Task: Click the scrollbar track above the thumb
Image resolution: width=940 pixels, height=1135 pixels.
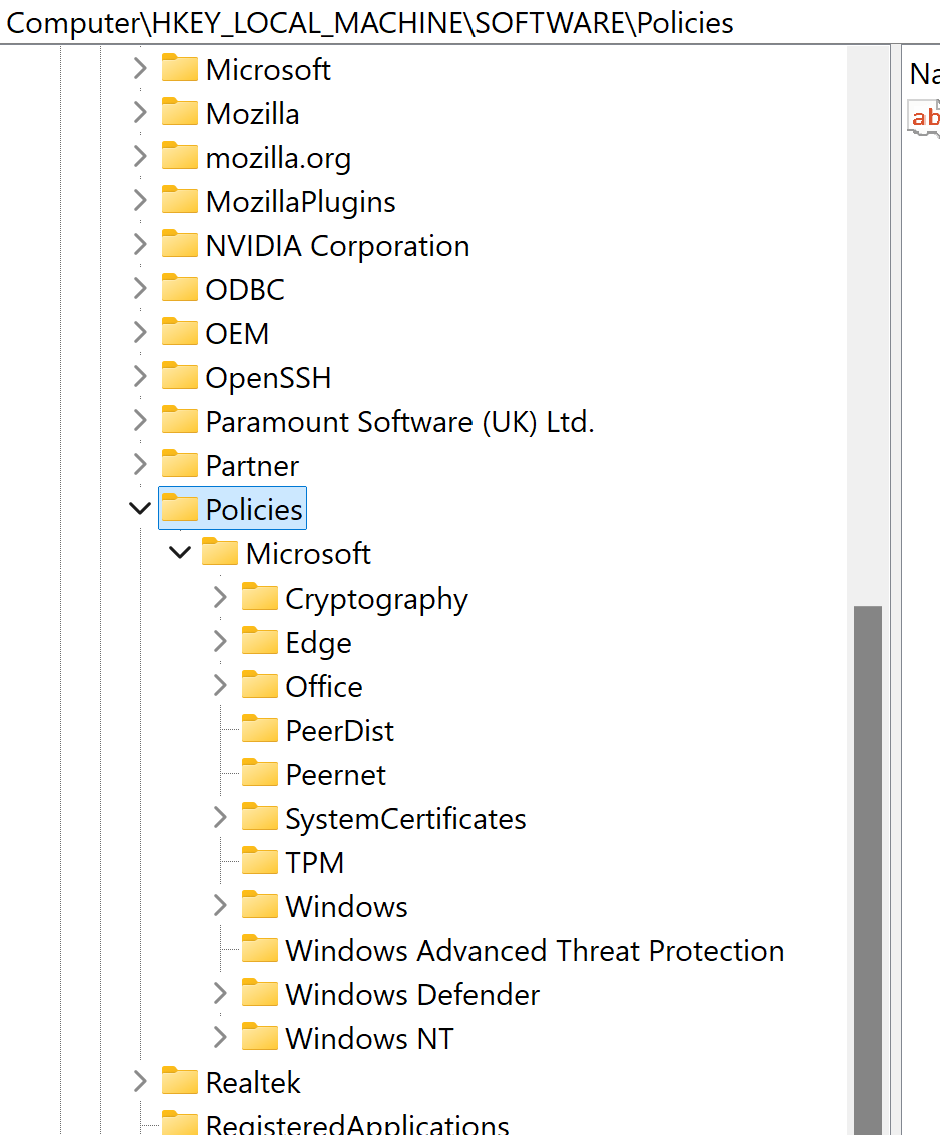Action: (868, 326)
